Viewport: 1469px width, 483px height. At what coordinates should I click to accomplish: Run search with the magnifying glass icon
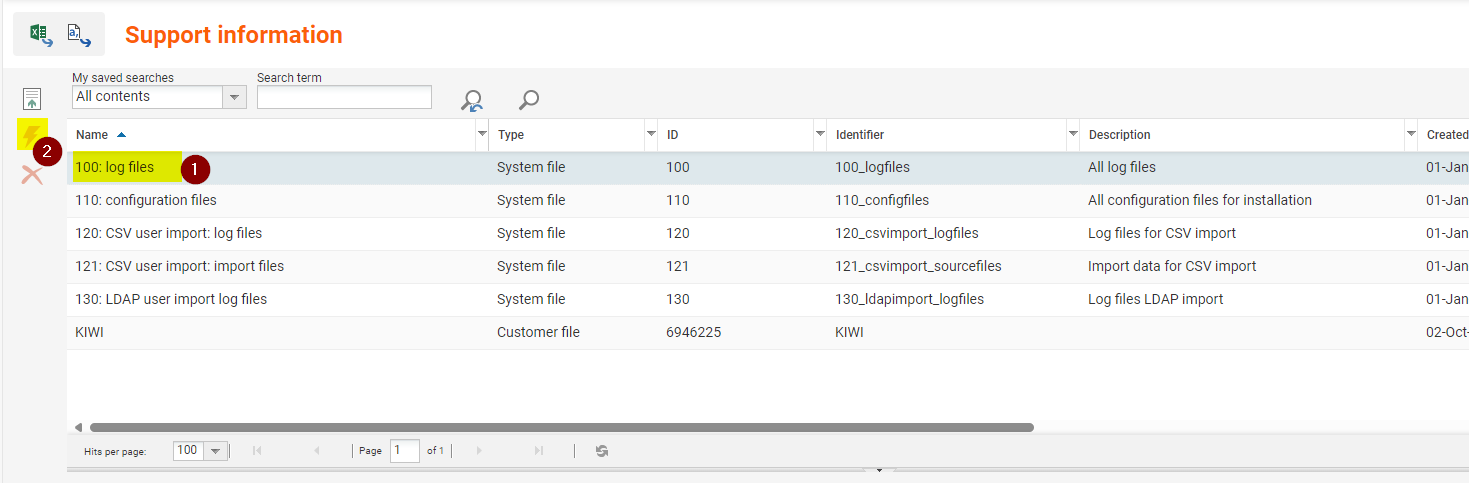coord(529,99)
